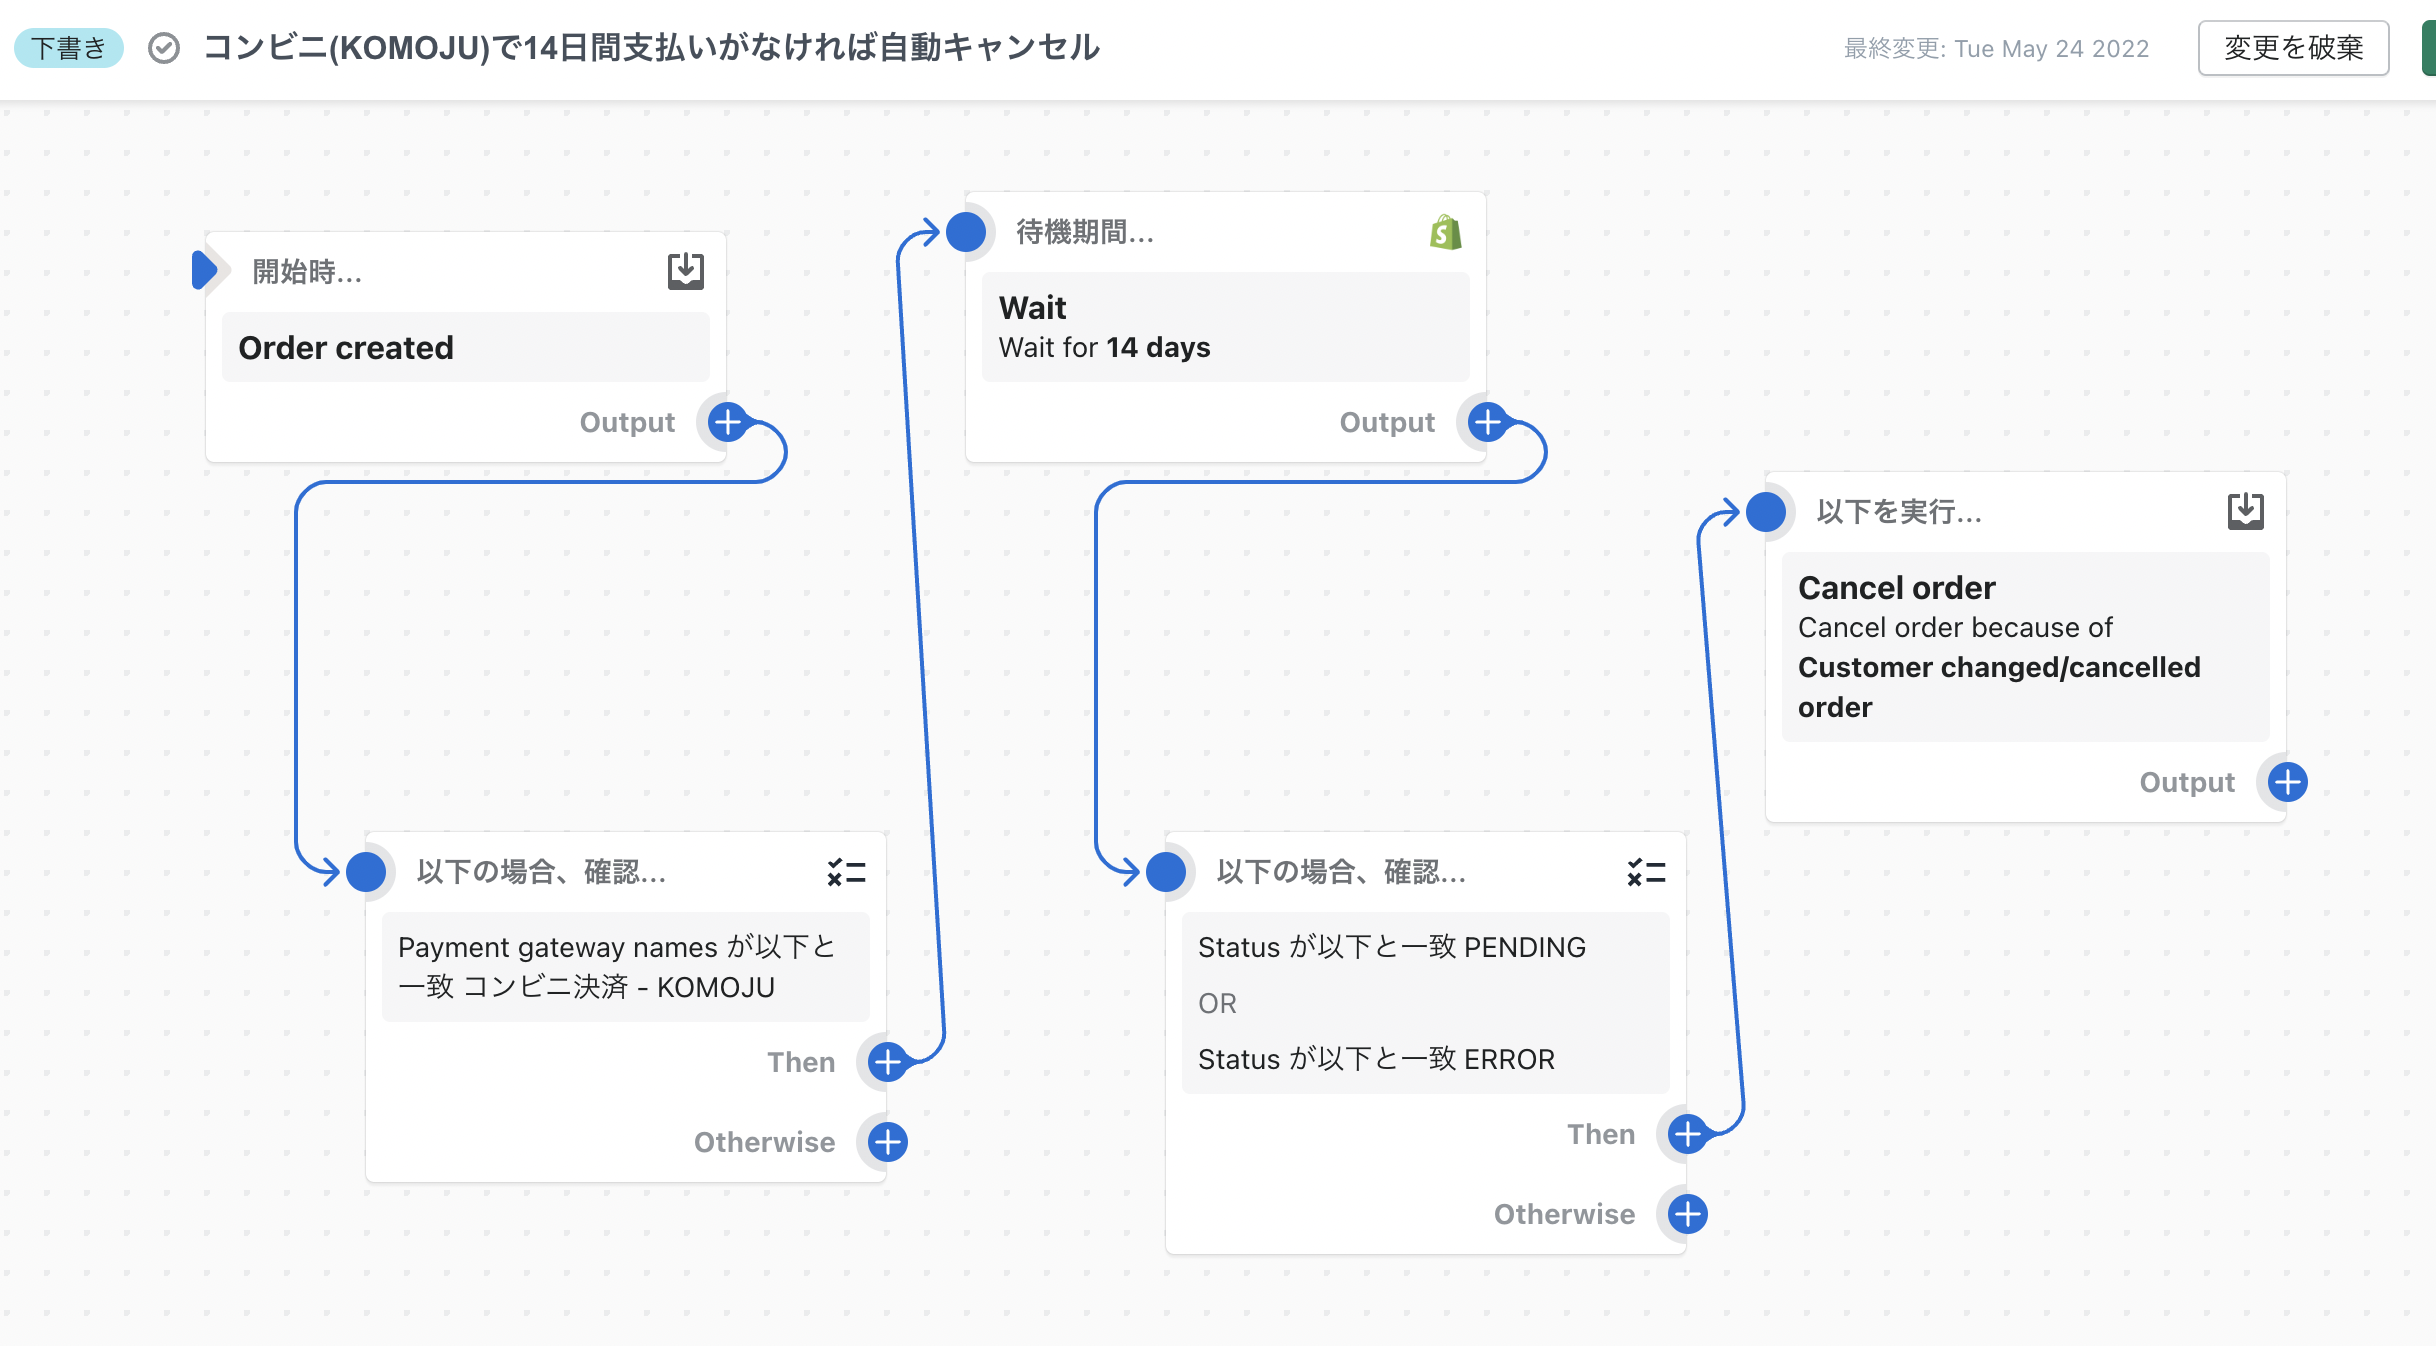Click the import icon on Cancel order action
The width and height of the screenshot is (2436, 1346).
(x=2245, y=511)
